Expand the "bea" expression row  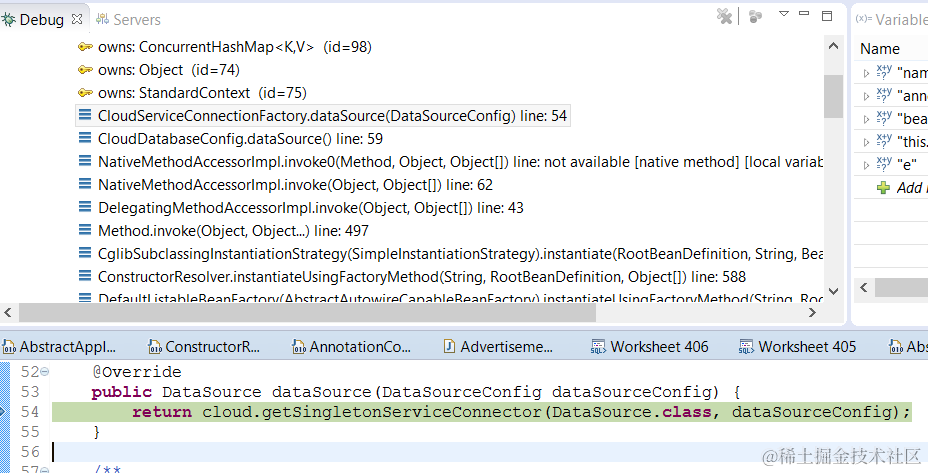click(x=866, y=119)
